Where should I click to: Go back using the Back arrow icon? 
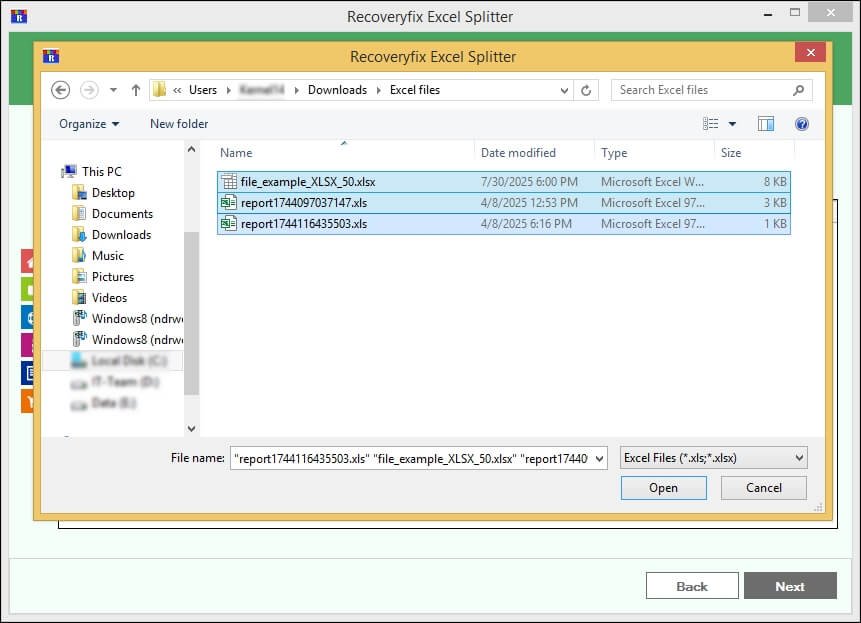[x=60, y=90]
